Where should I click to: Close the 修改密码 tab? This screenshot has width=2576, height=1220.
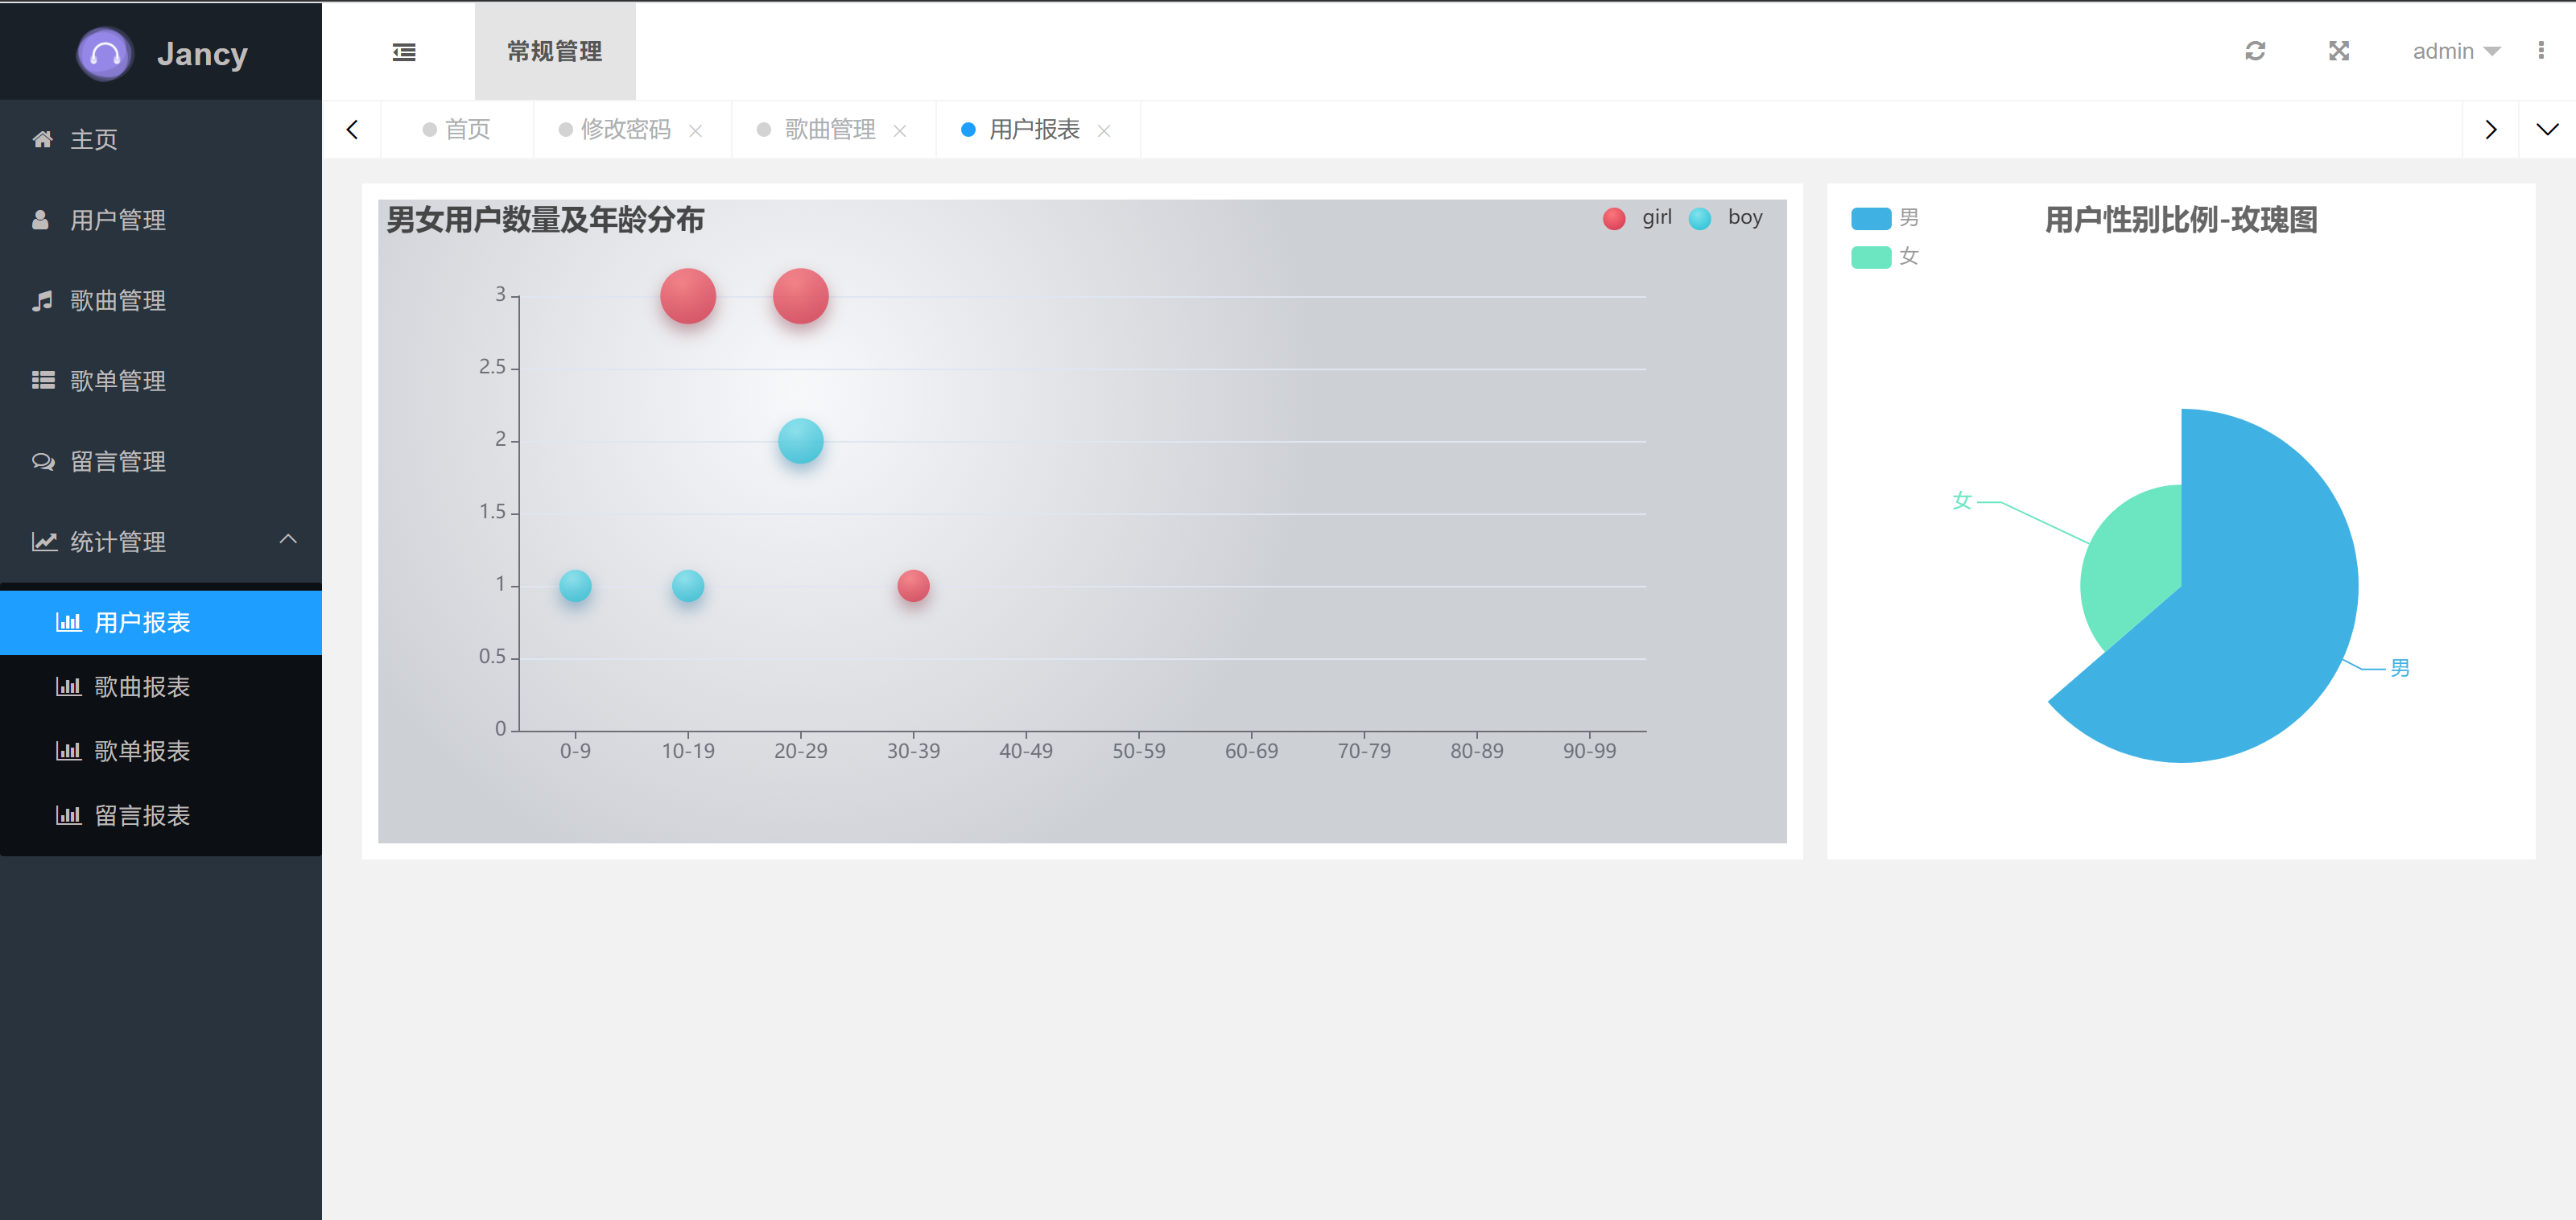[696, 131]
